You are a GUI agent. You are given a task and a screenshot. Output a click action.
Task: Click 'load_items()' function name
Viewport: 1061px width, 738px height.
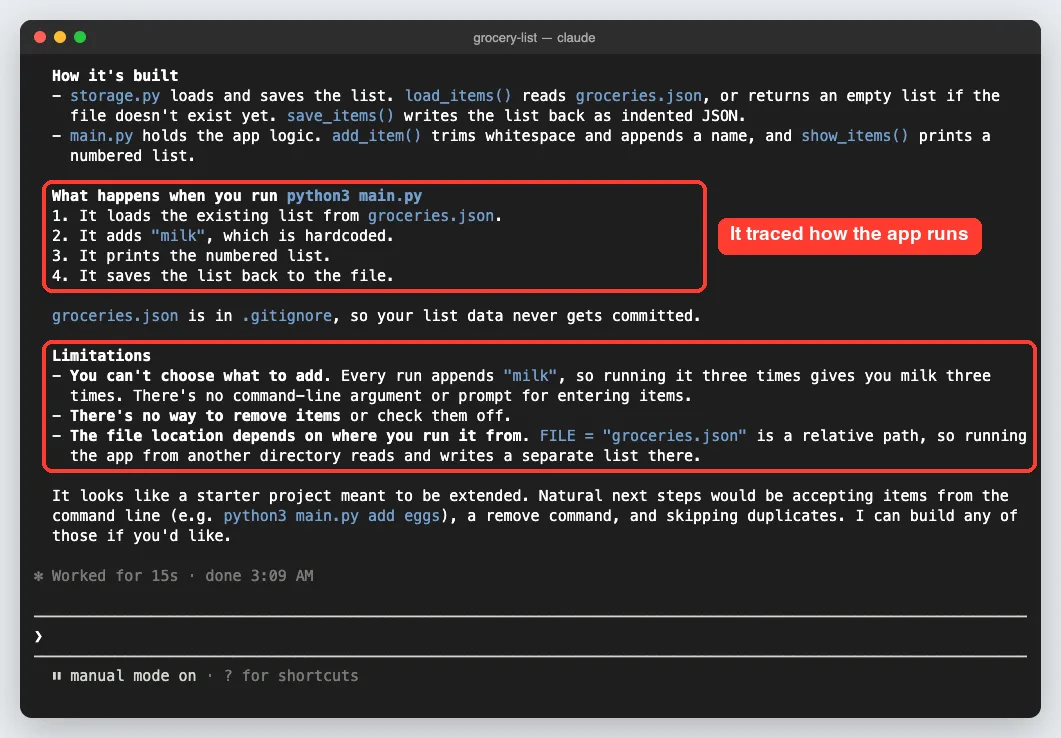point(458,96)
